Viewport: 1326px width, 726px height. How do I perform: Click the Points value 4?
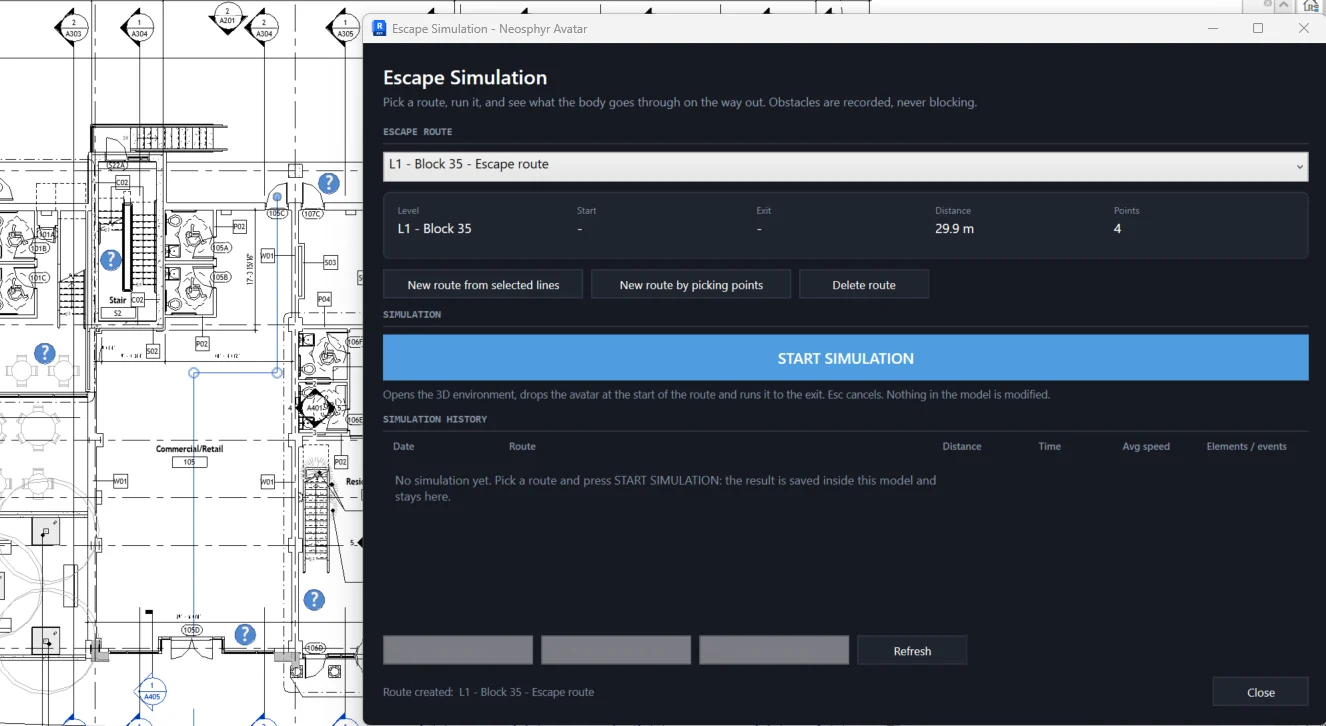click(x=1117, y=229)
